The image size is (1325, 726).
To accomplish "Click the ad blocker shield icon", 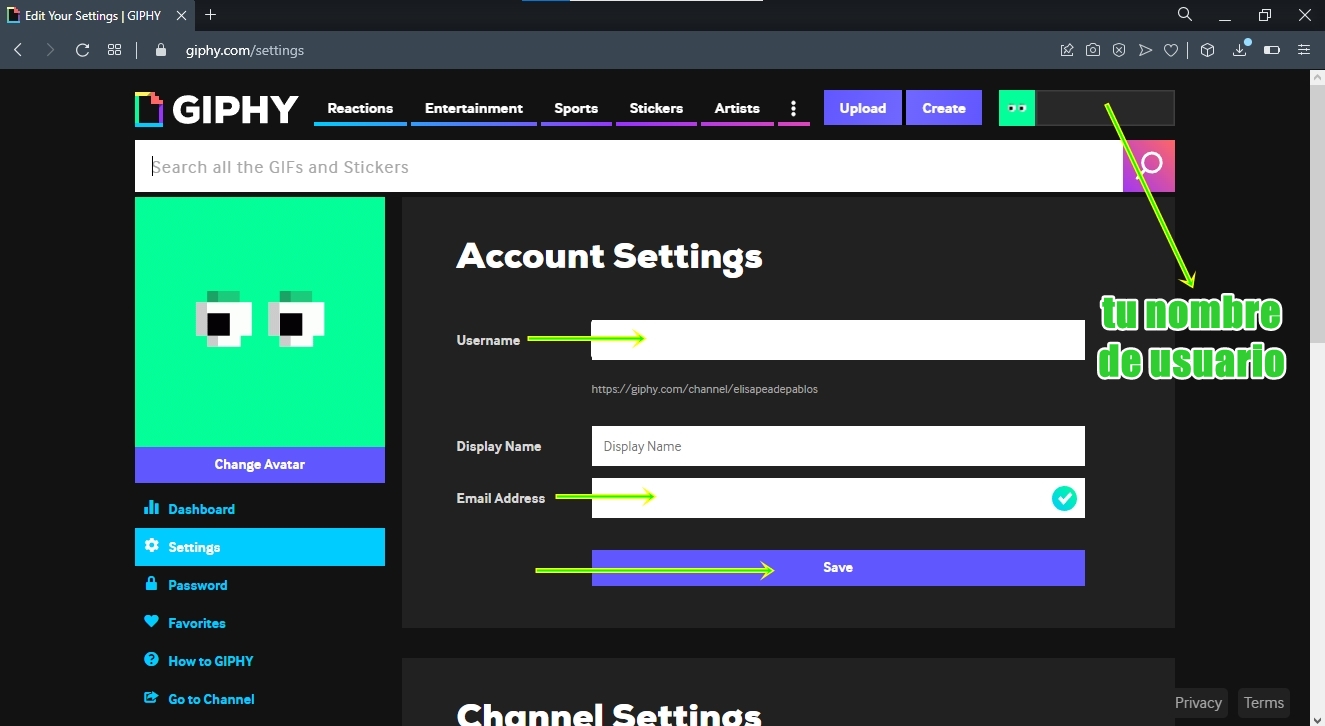I will pyautogui.click(x=1119, y=50).
